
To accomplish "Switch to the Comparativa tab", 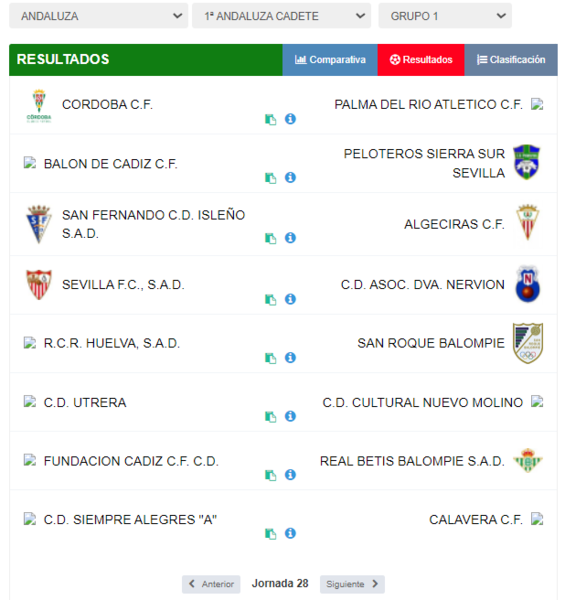I will [x=330, y=60].
